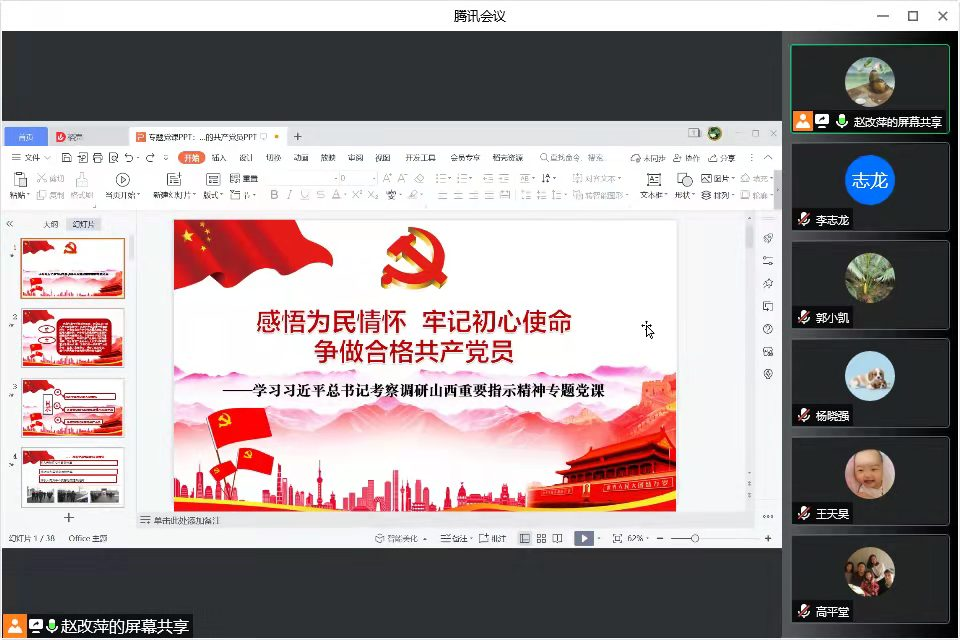Collapse the slide thumbnail panel
The image size is (960, 640).
tap(10, 225)
